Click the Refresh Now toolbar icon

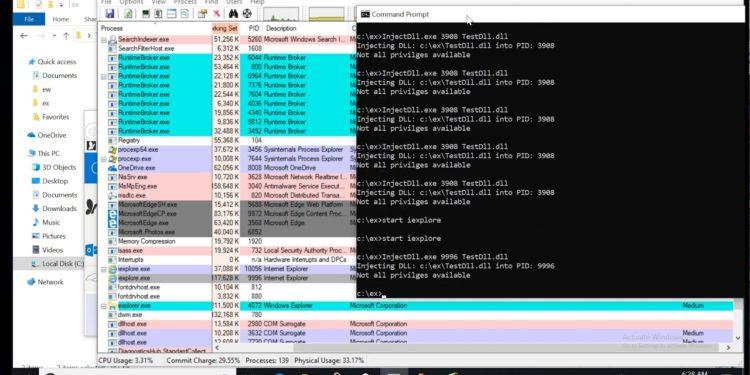[x=128, y=13]
